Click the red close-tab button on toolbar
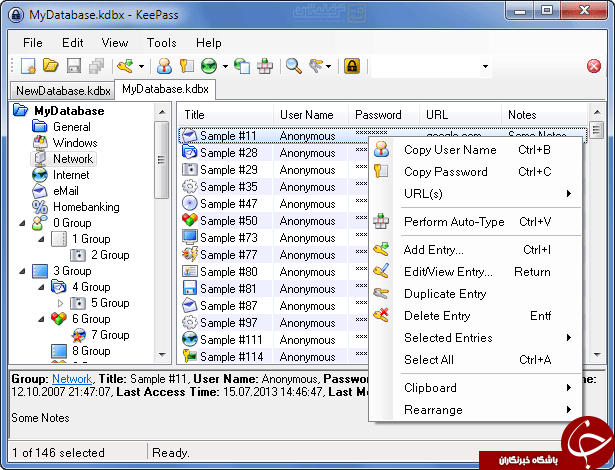615x470 pixels. (594, 66)
